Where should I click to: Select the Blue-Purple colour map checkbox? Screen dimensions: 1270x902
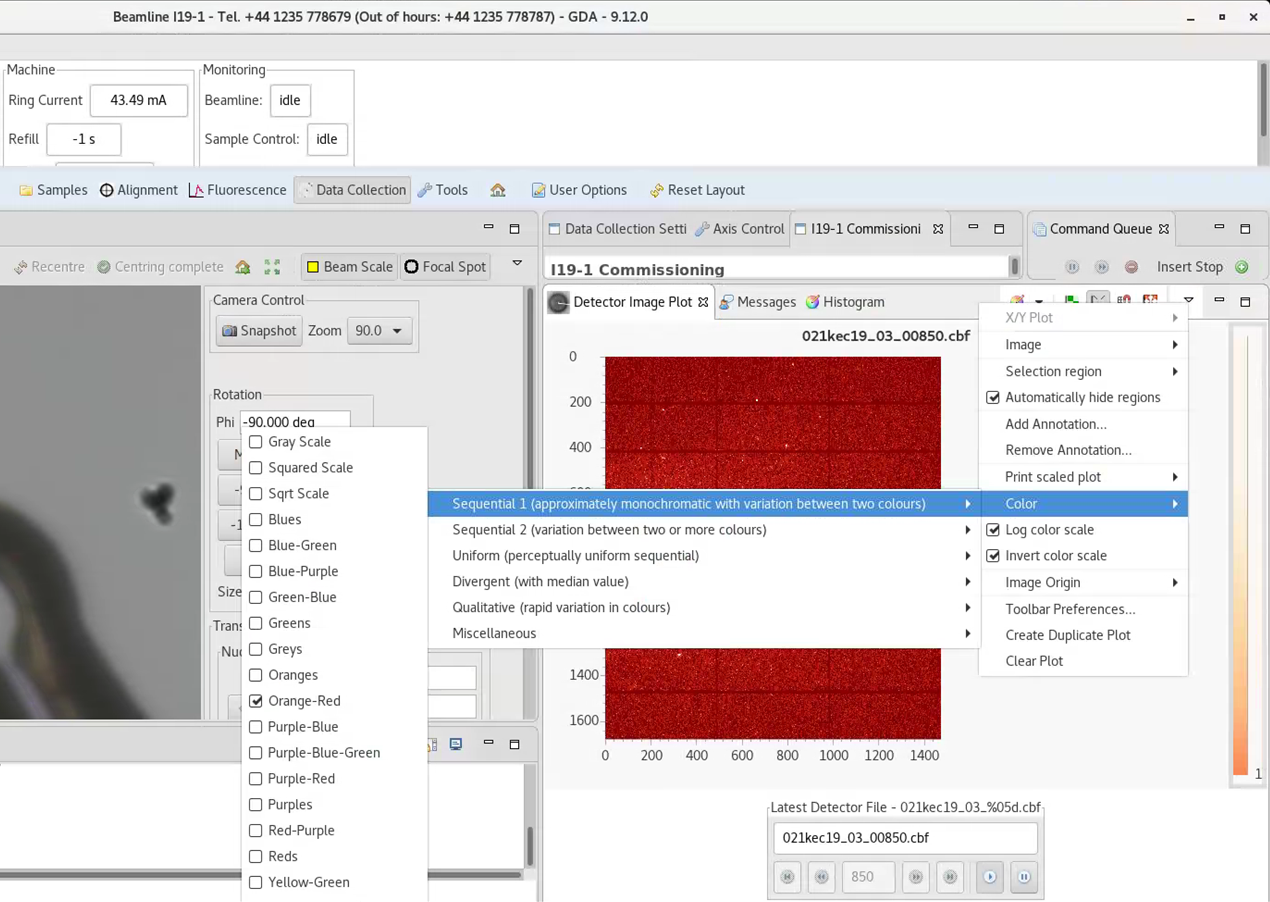[x=256, y=571]
